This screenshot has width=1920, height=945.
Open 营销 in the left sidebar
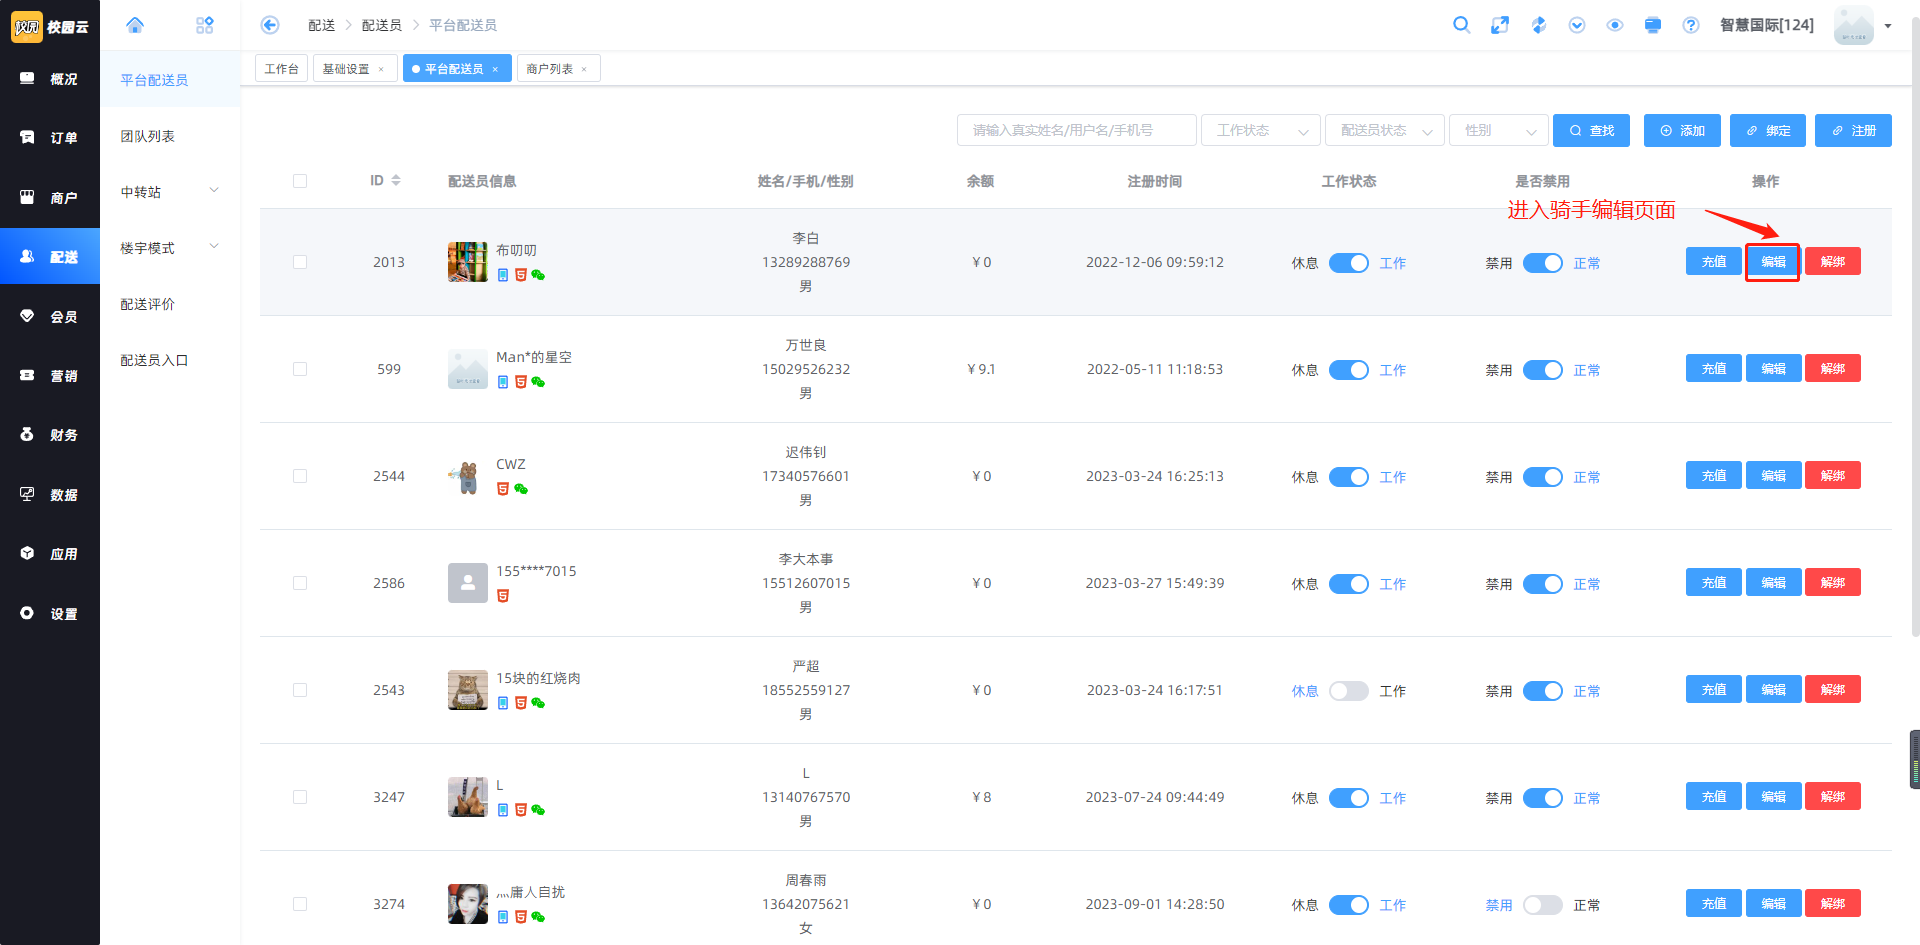pyautogui.click(x=50, y=376)
